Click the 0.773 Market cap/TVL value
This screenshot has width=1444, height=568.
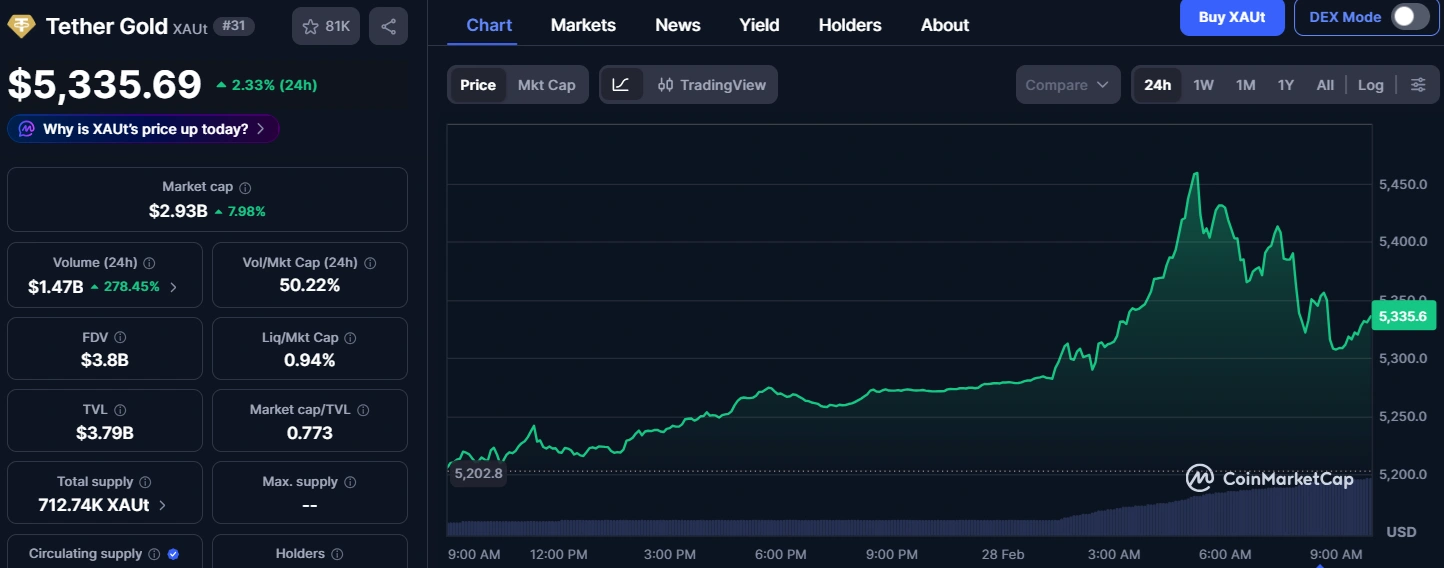click(x=310, y=433)
